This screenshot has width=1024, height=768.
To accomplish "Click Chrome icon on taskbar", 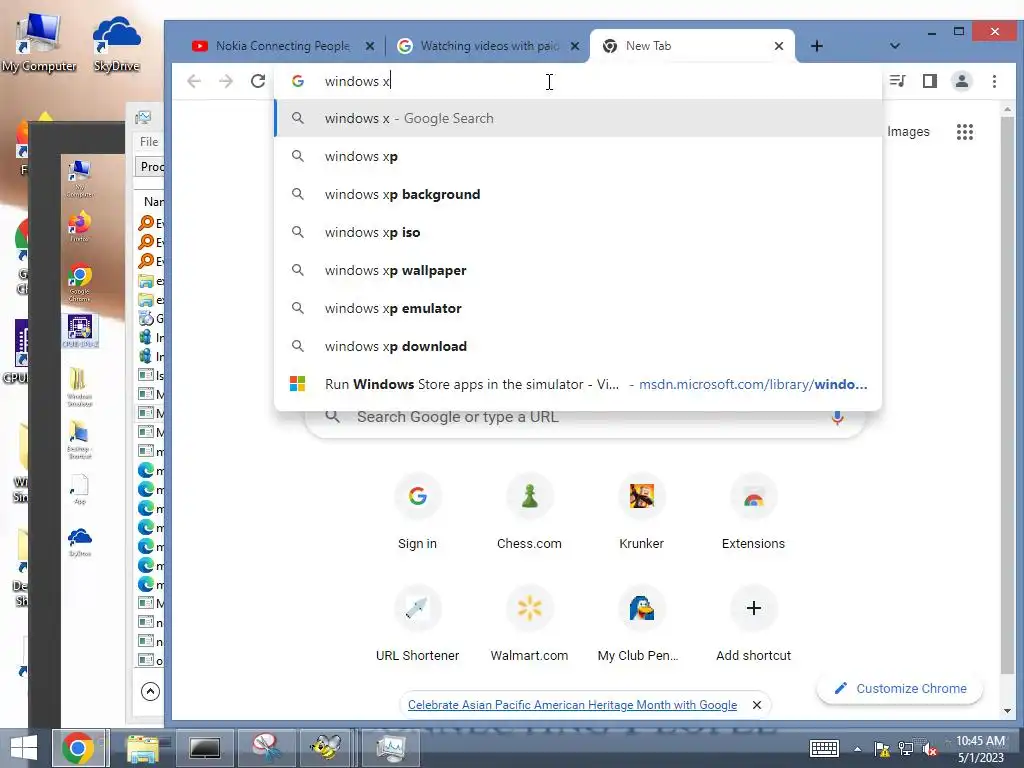I will pyautogui.click(x=78, y=748).
